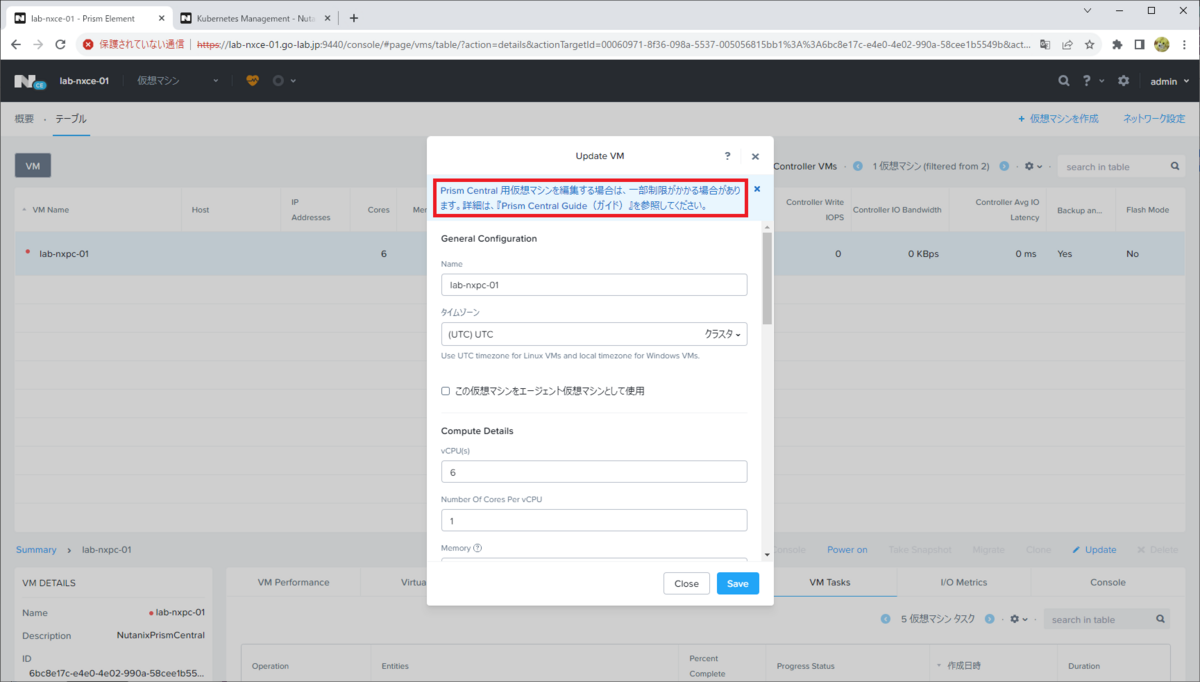Screen dimensions: 1200x682
Task: Open the browser extensions puzzle icon
Action: pyautogui.click(x=1117, y=44)
